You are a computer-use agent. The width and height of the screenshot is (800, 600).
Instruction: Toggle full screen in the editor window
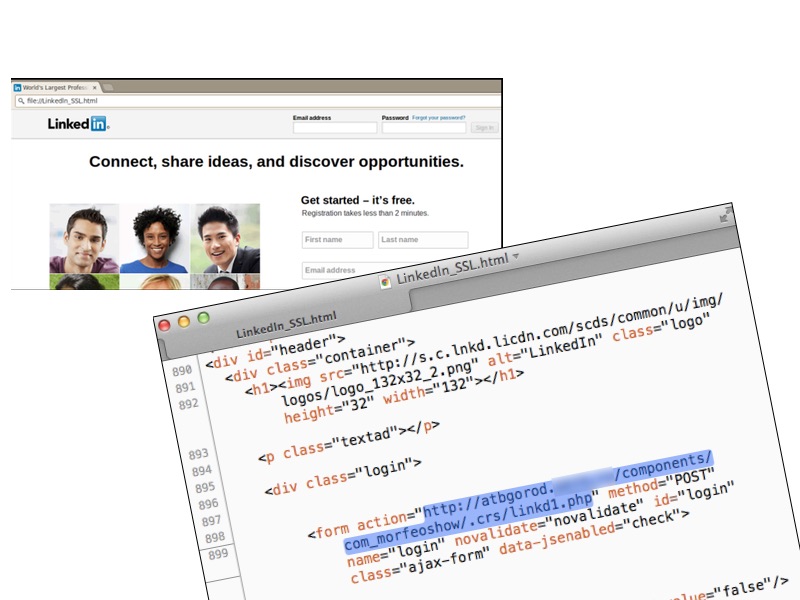click(723, 217)
